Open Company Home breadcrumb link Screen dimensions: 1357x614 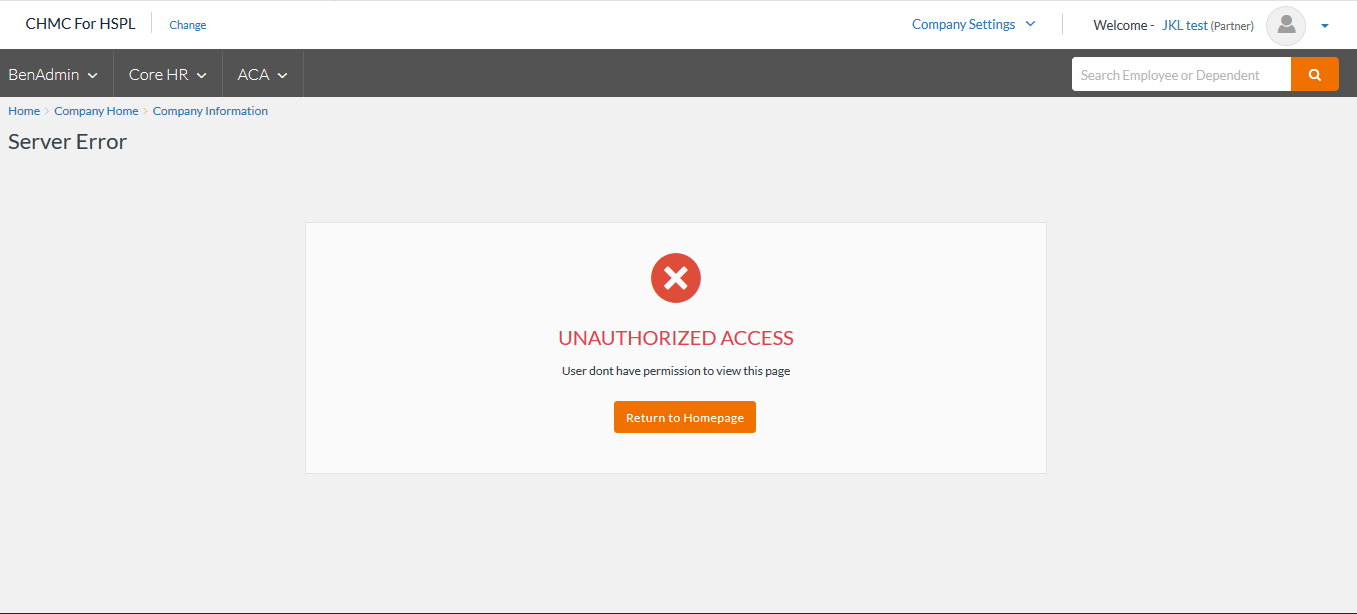point(96,111)
